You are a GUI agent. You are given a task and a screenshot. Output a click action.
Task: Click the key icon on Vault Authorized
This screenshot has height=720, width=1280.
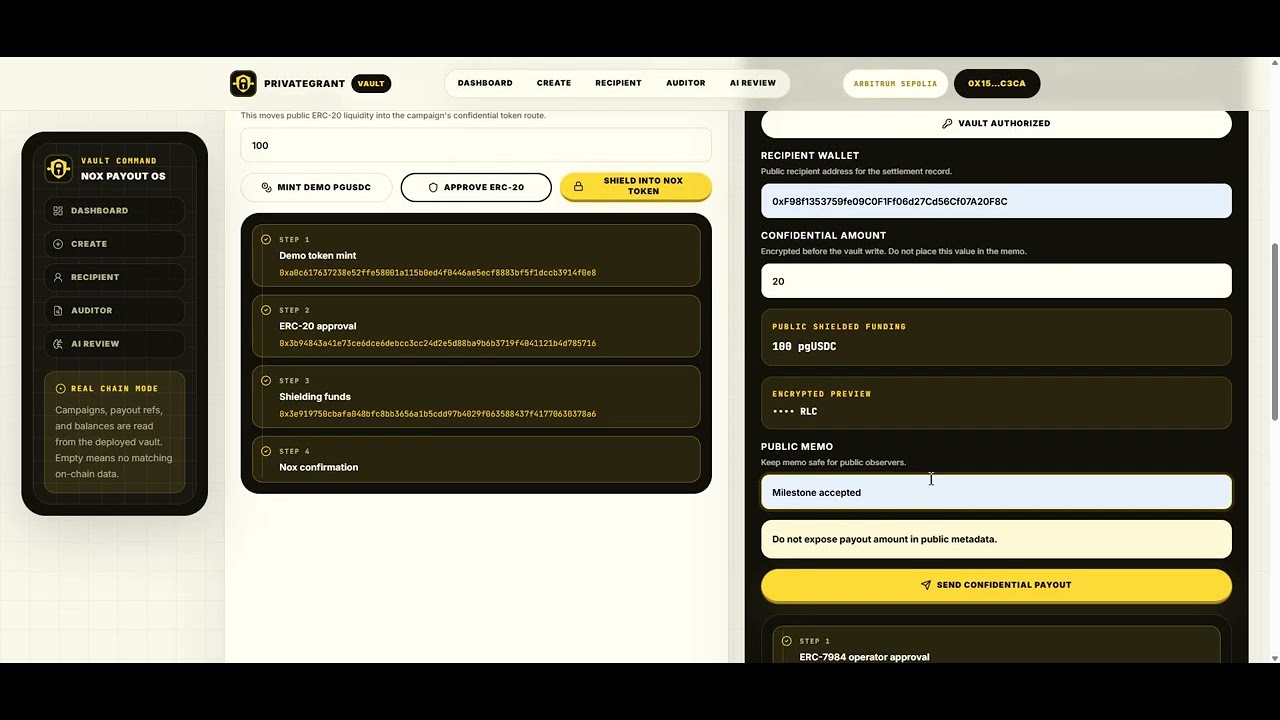[947, 124]
